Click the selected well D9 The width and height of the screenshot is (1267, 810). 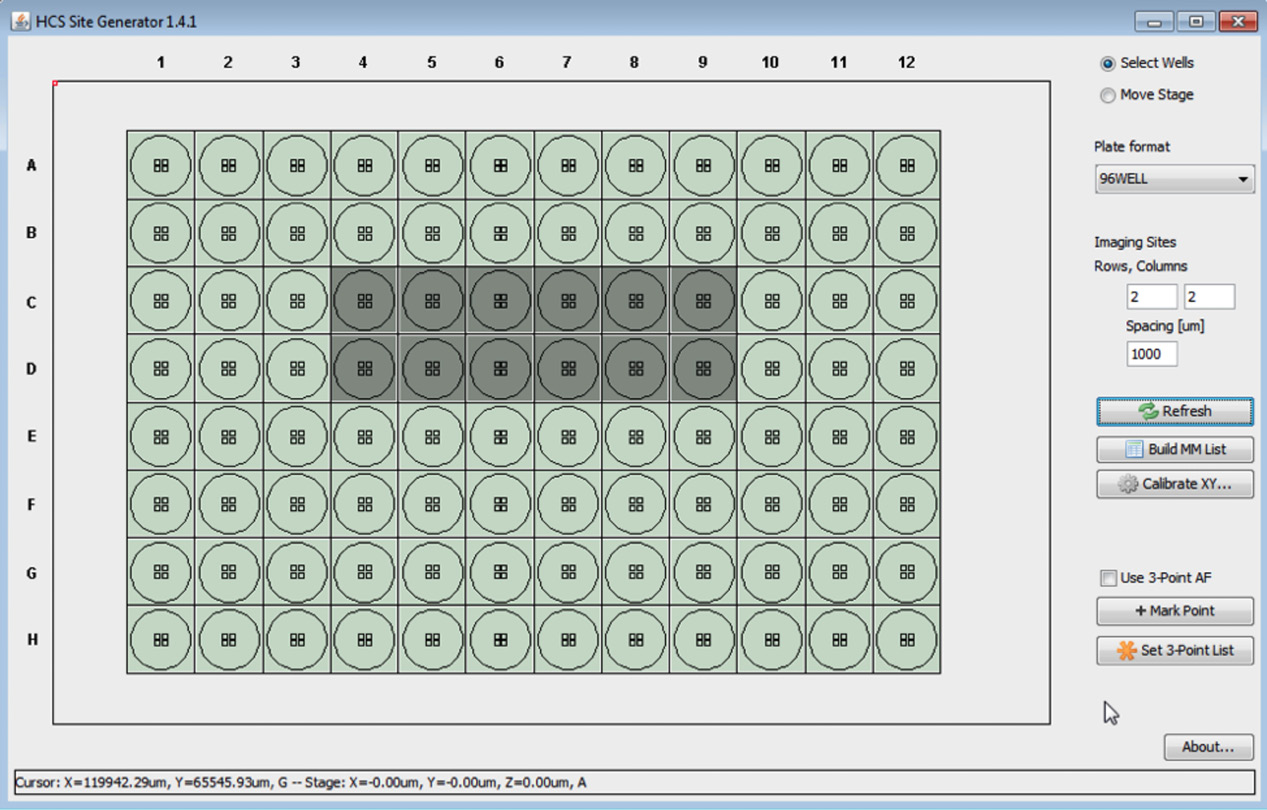click(703, 369)
